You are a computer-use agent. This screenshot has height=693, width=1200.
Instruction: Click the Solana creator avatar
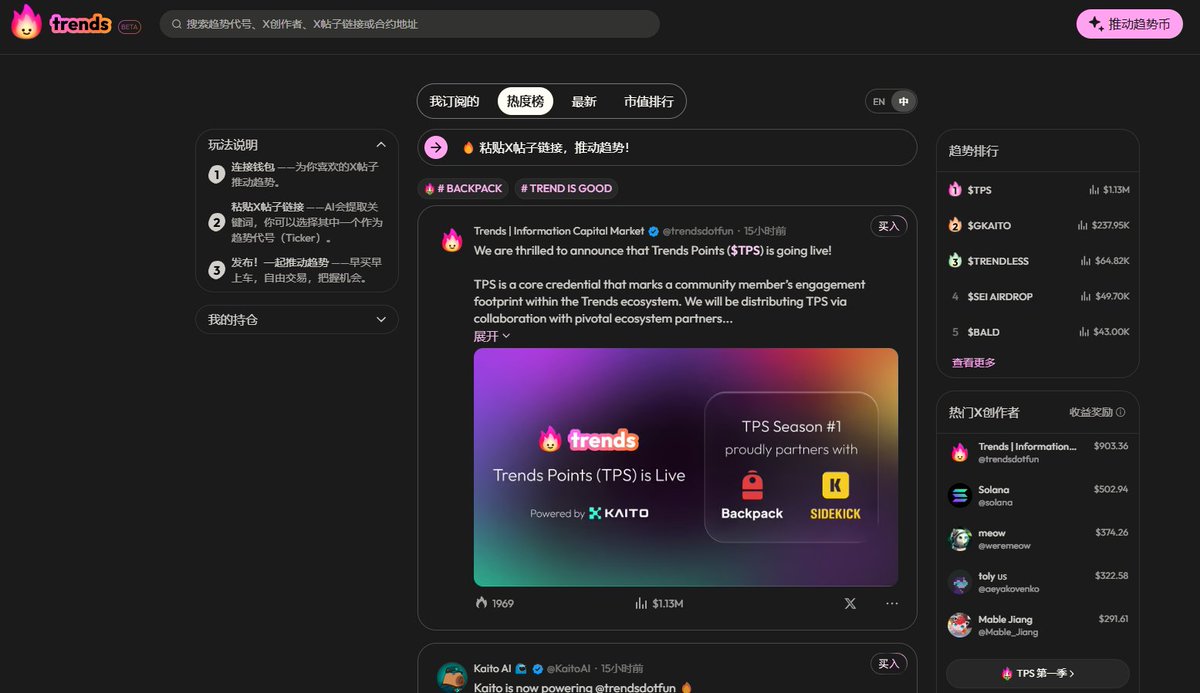pos(960,495)
